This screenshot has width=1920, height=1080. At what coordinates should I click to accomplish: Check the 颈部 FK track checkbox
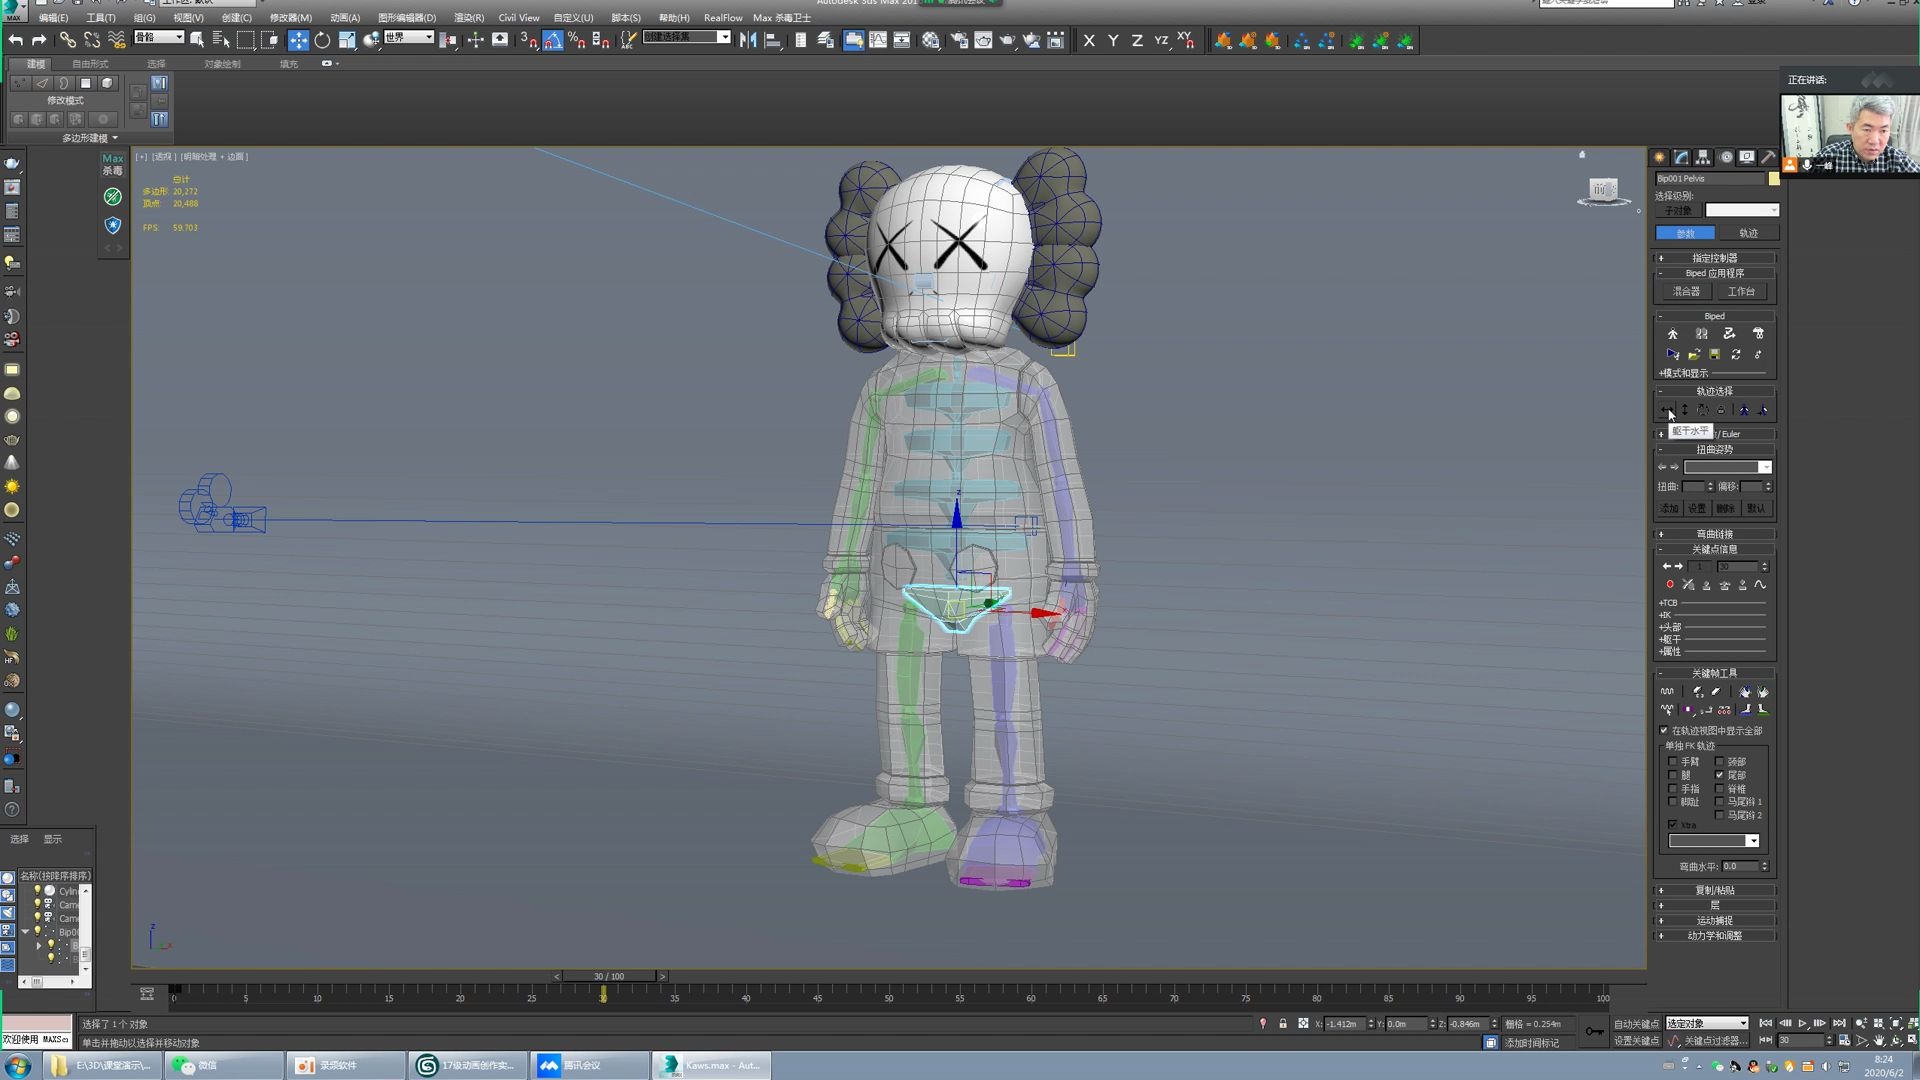click(1719, 762)
